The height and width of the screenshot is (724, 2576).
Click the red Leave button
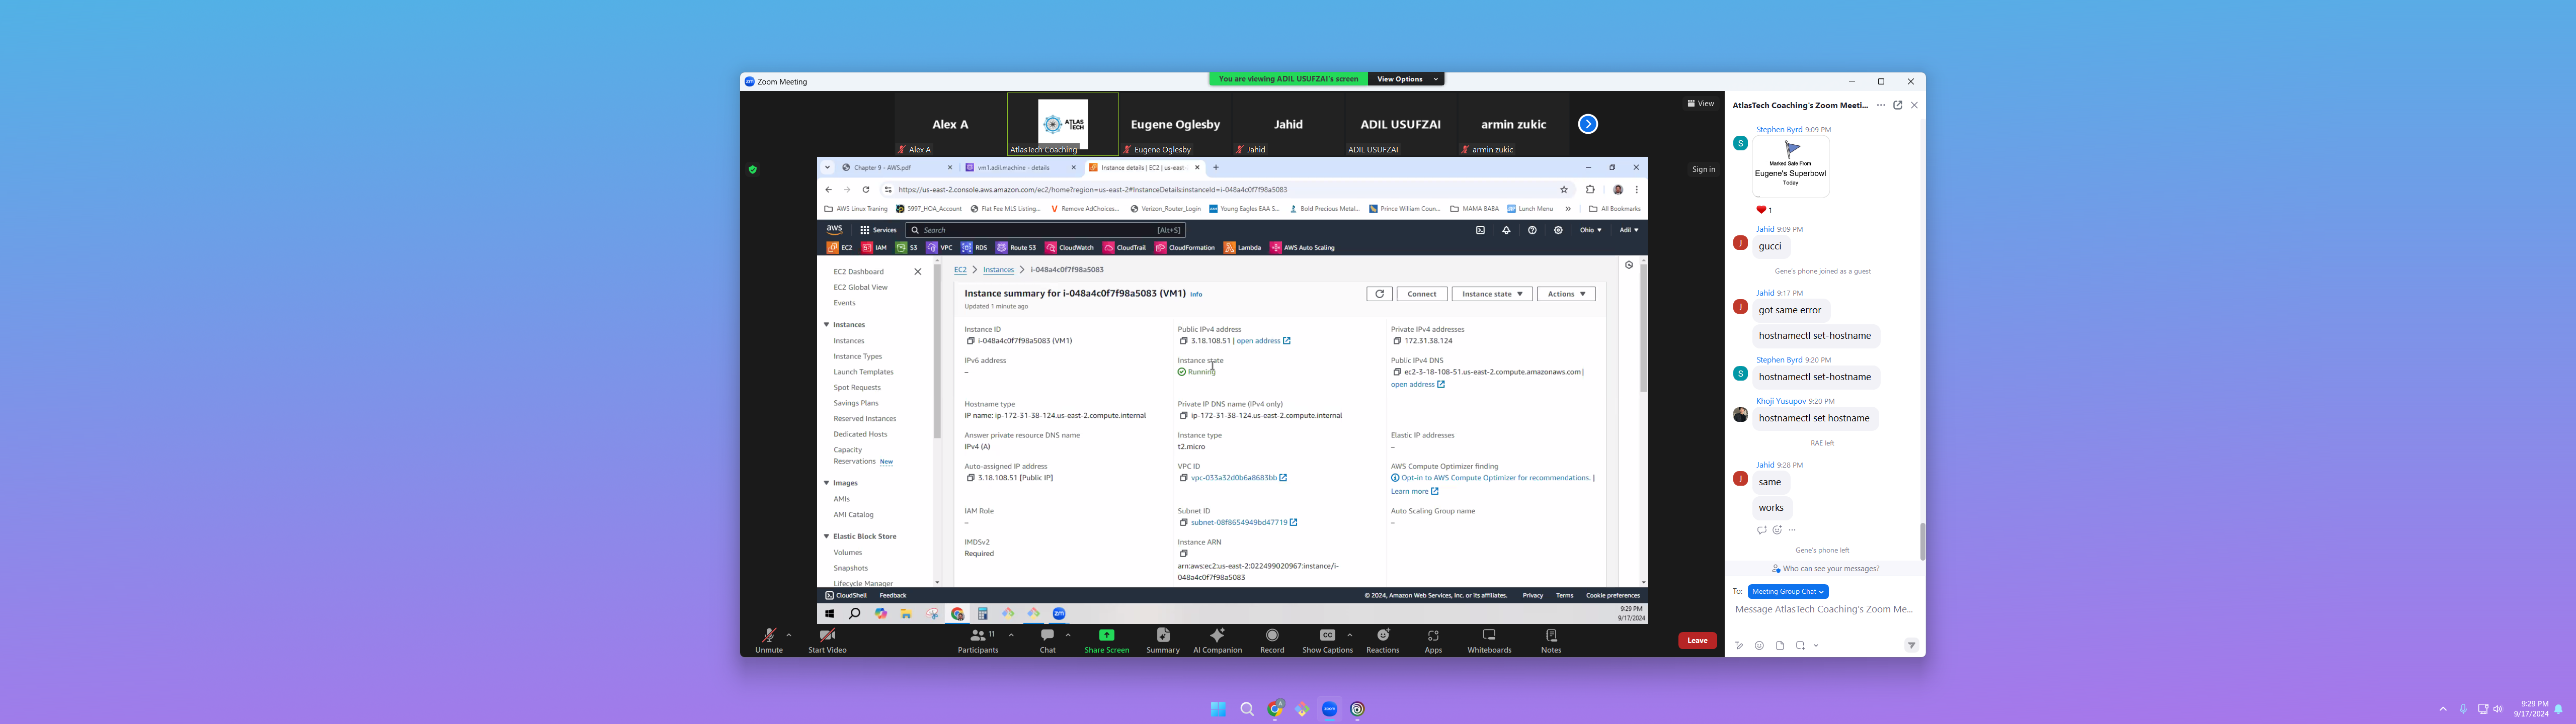click(x=1696, y=641)
